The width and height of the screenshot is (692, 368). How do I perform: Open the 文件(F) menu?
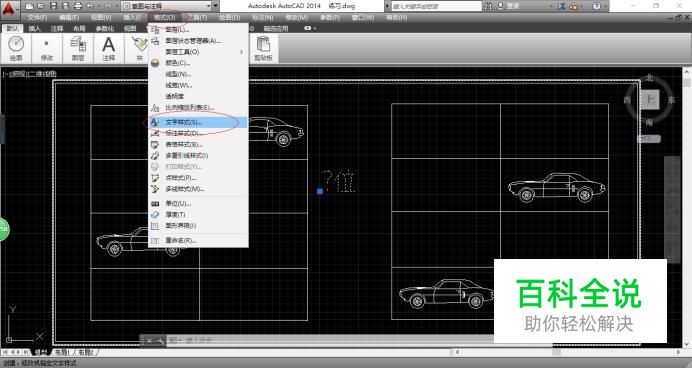pyautogui.click(x=37, y=18)
